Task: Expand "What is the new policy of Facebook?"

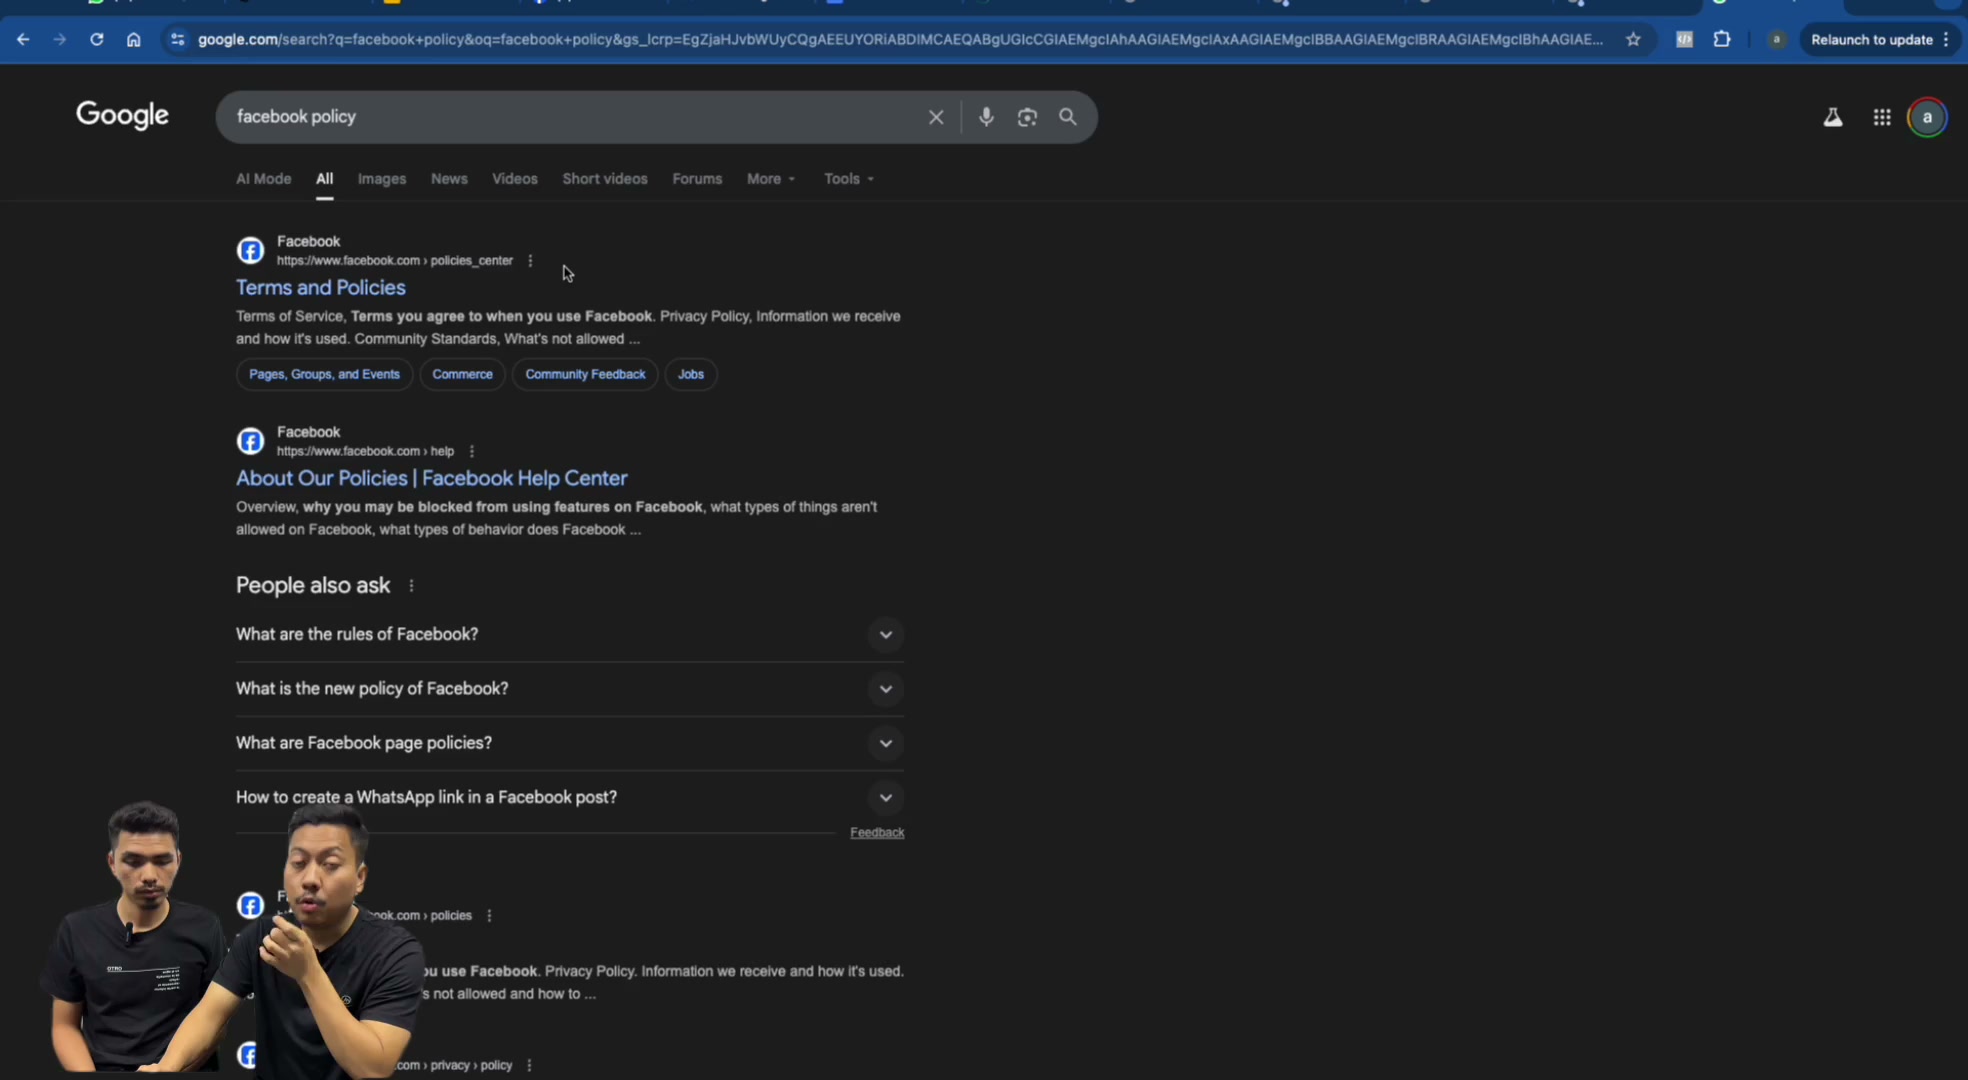Action: click(x=570, y=689)
